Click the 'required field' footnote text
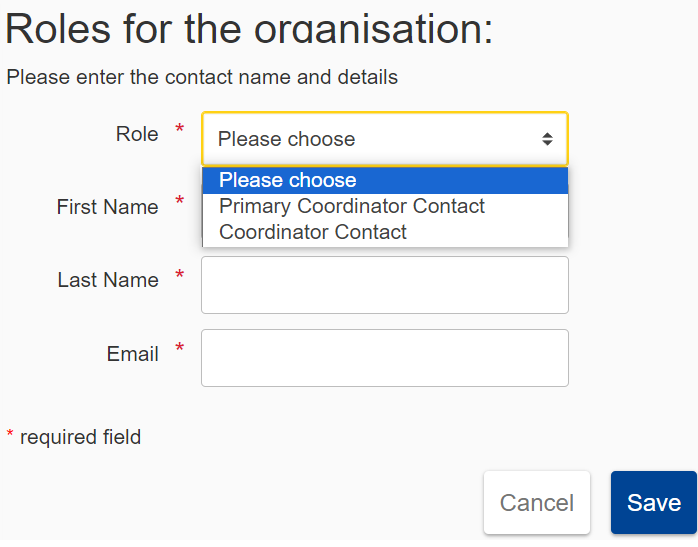 click(x=80, y=437)
